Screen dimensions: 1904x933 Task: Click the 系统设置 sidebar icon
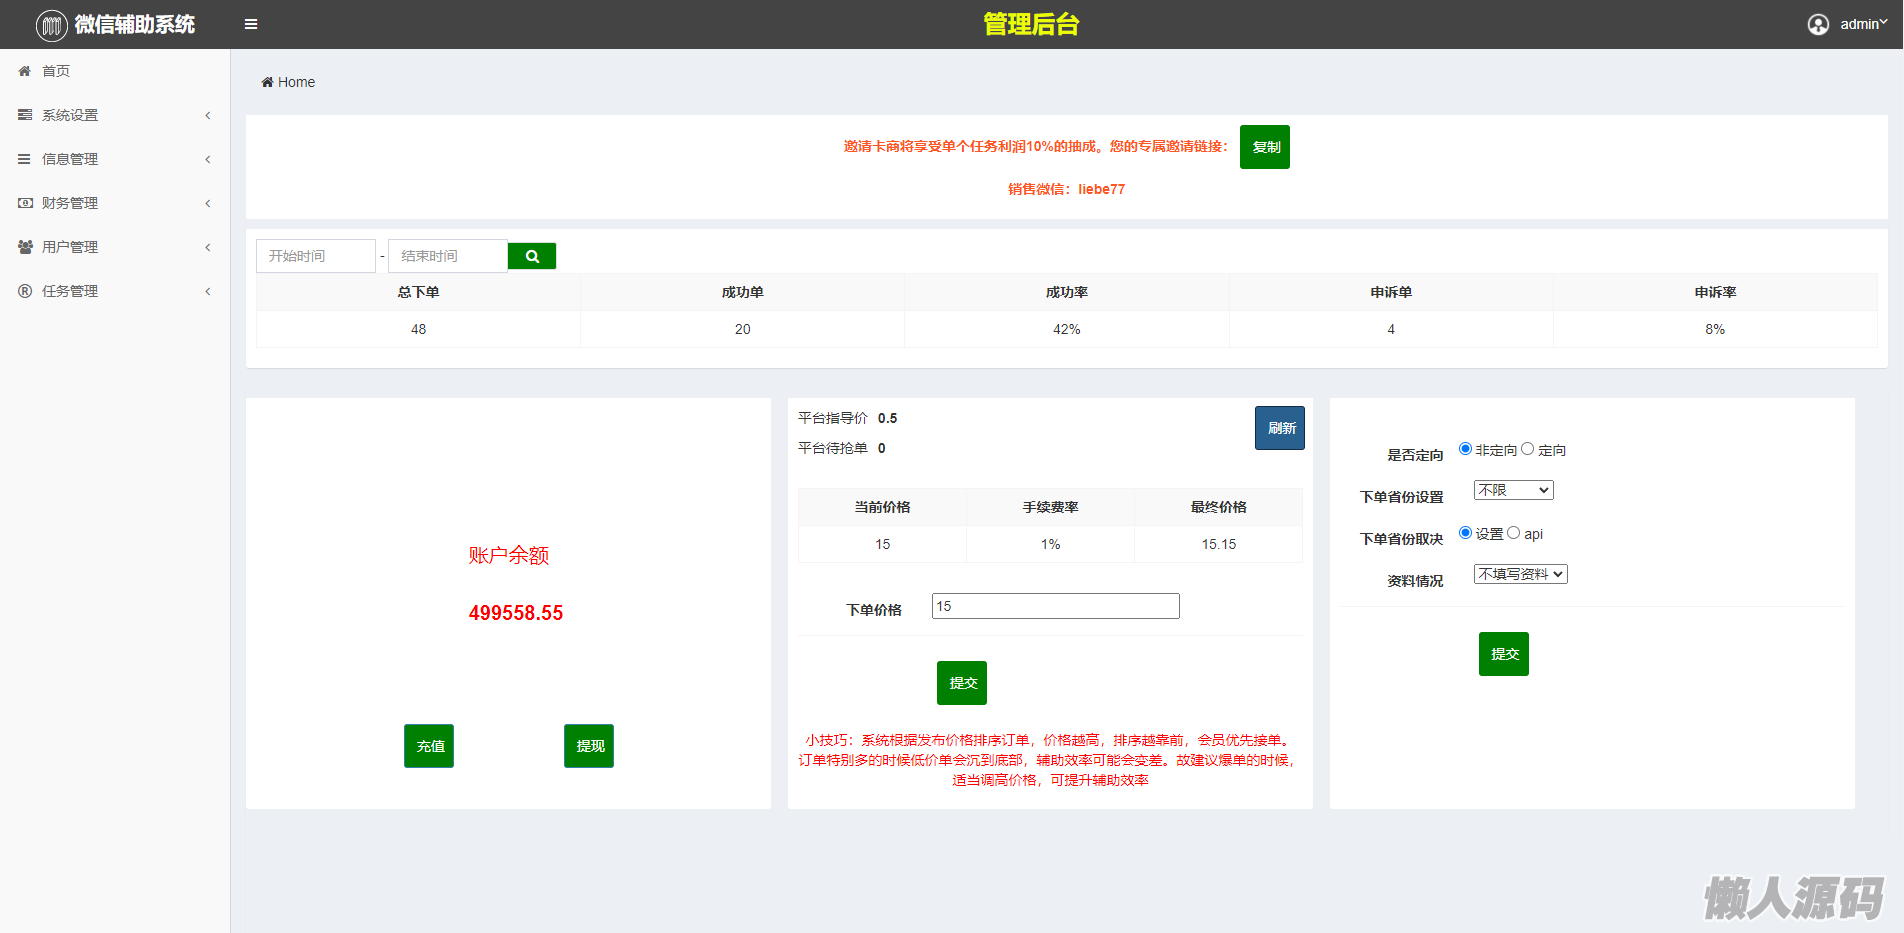pyautogui.click(x=25, y=115)
